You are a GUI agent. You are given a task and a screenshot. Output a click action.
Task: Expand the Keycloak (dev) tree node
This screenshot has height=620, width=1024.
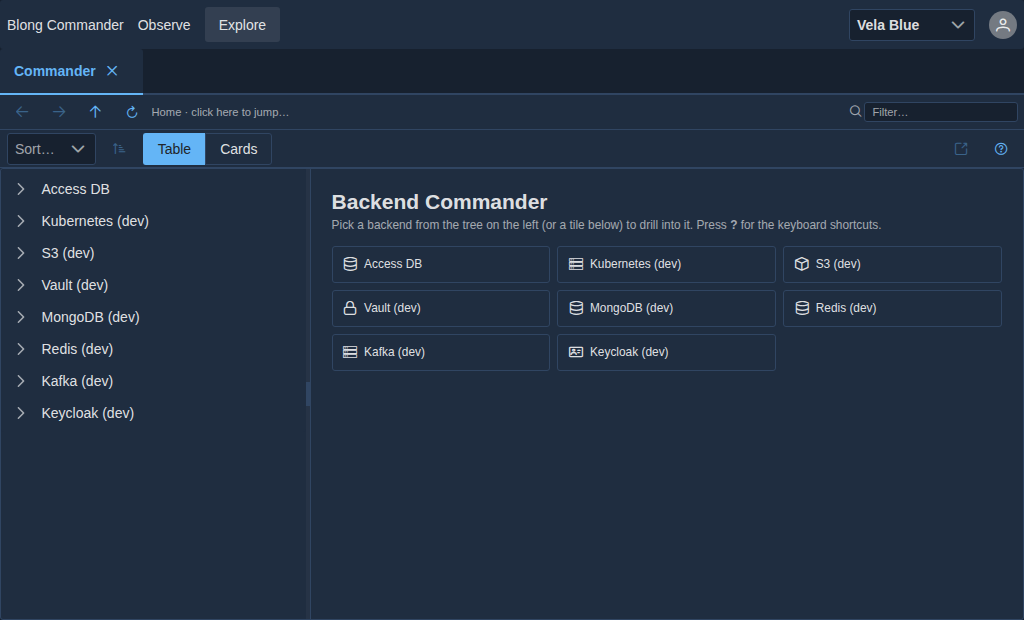coord(21,413)
